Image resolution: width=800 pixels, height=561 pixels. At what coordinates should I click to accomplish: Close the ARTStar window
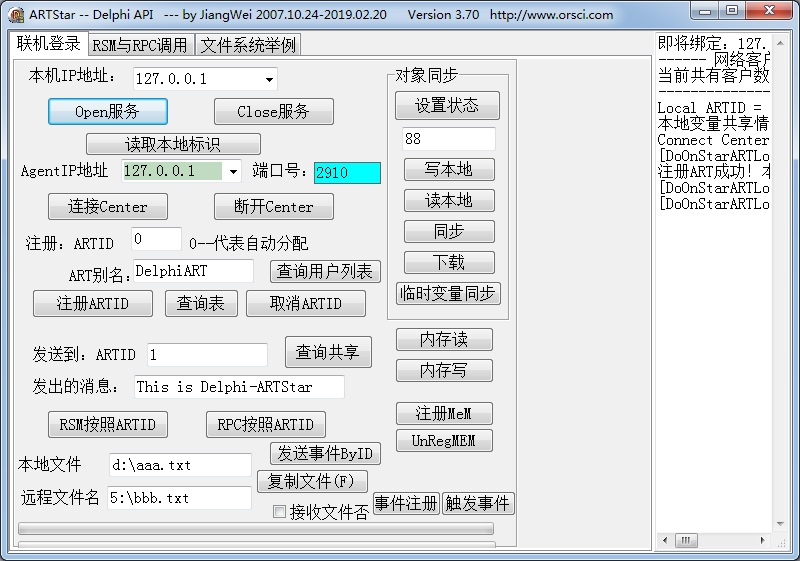[x=770, y=10]
